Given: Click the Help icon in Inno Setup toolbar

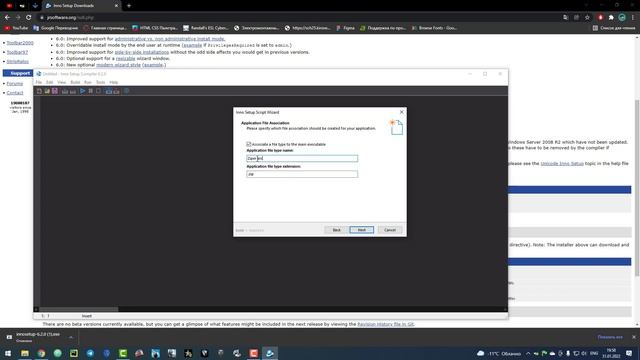Looking at the screenshot, I should (x=127, y=91).
